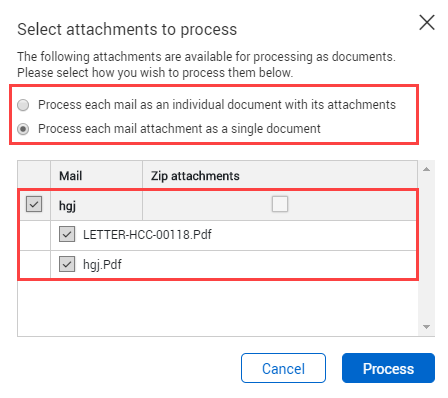Click the blank first column header

point(34,174)
